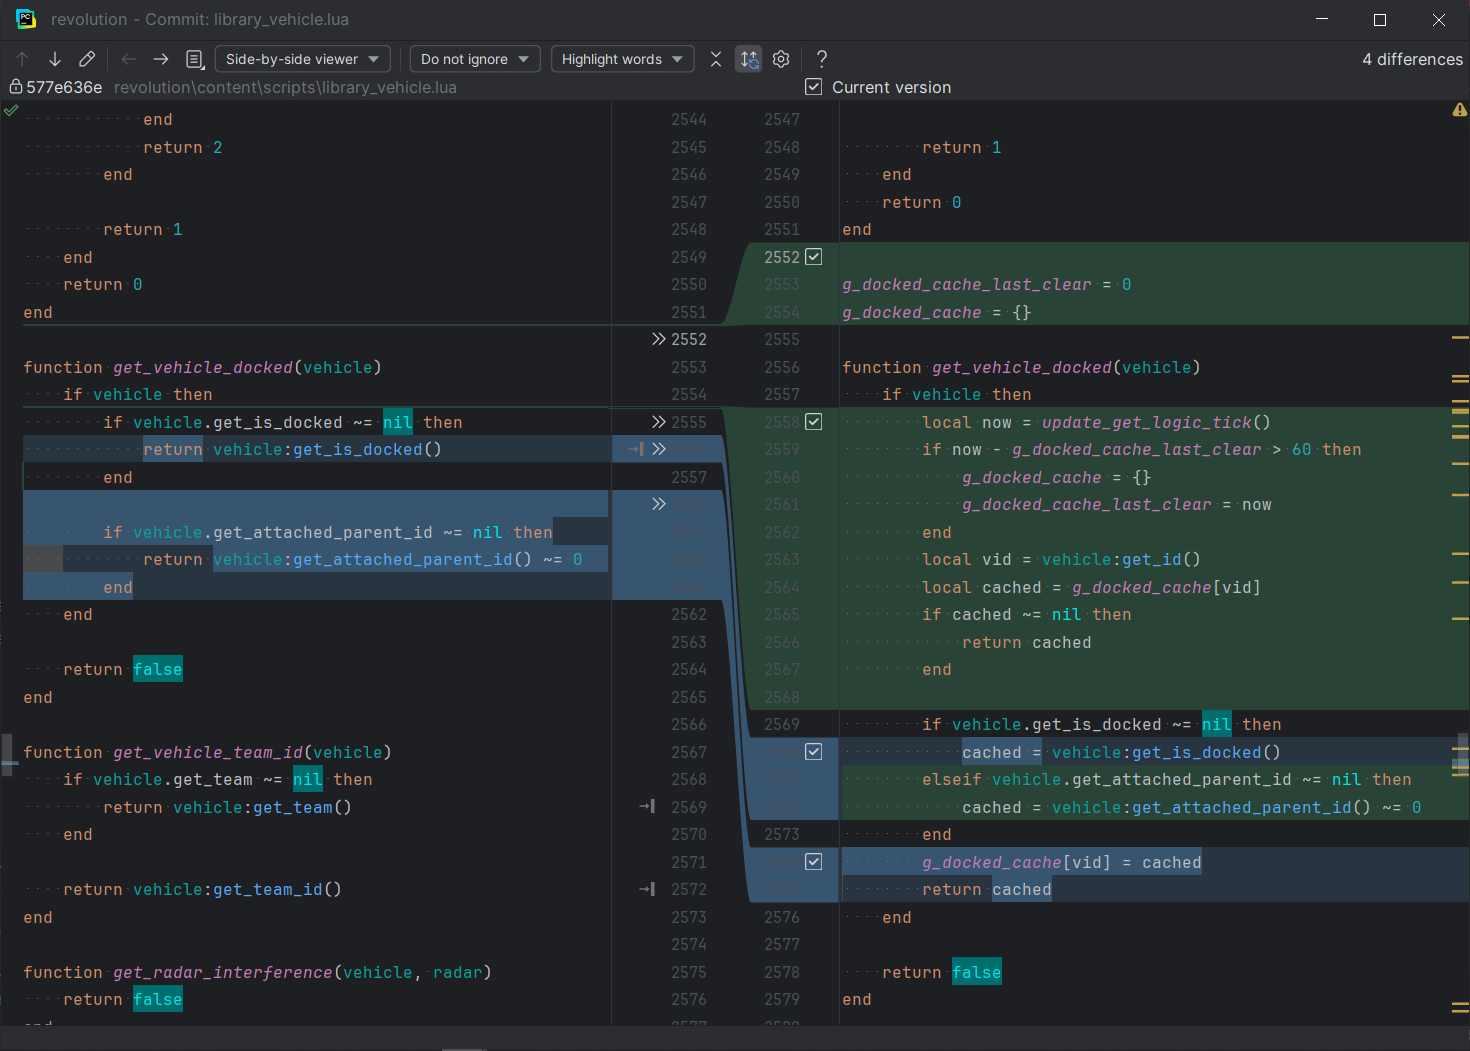Apply change chevron at left line 2552
Screen dimensions: 1470x1051
click(658, 339)
